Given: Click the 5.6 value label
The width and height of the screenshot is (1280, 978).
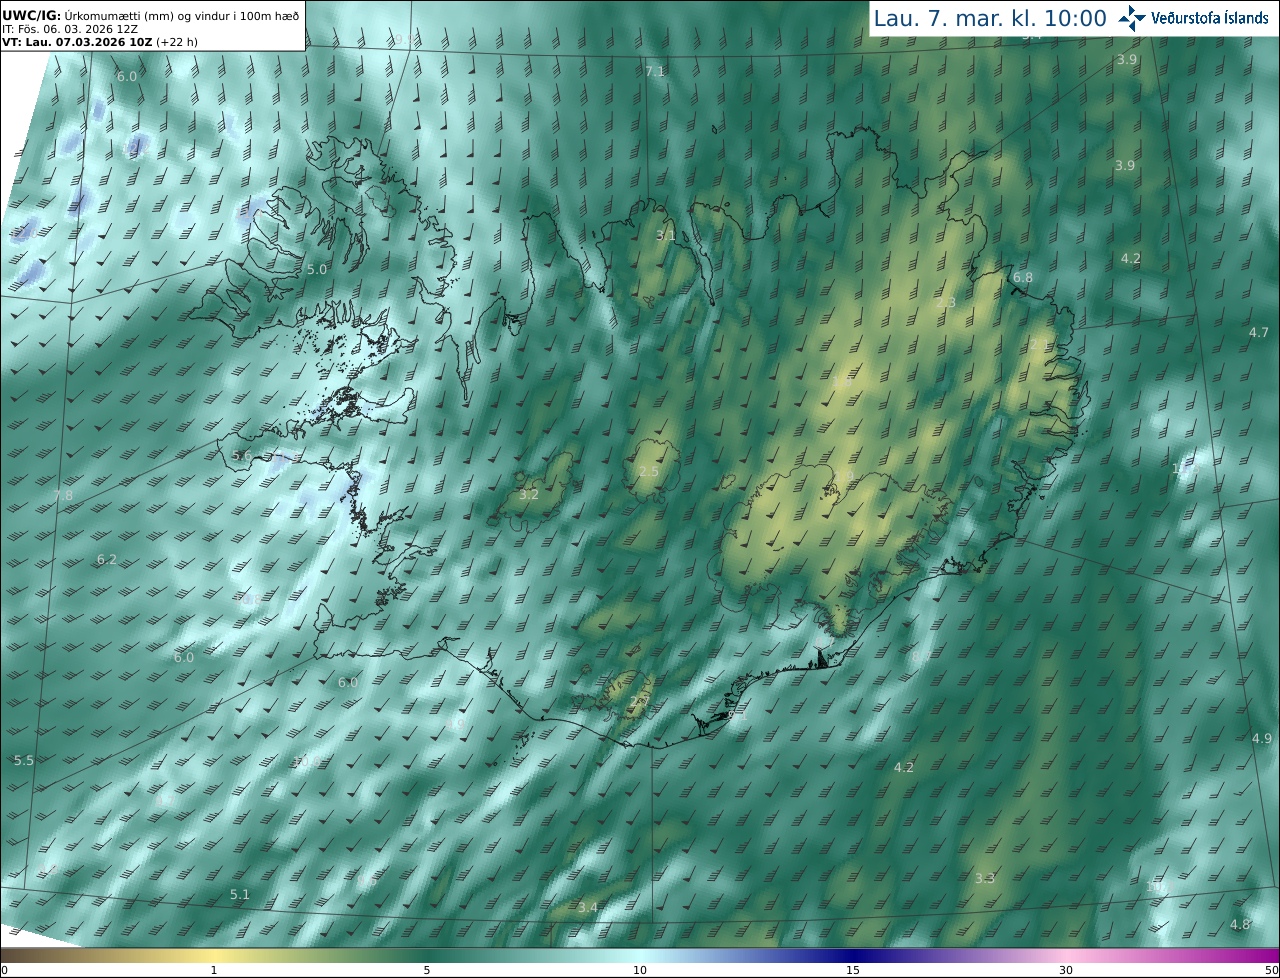Looking at the screenshot, I should pos(242,455).
